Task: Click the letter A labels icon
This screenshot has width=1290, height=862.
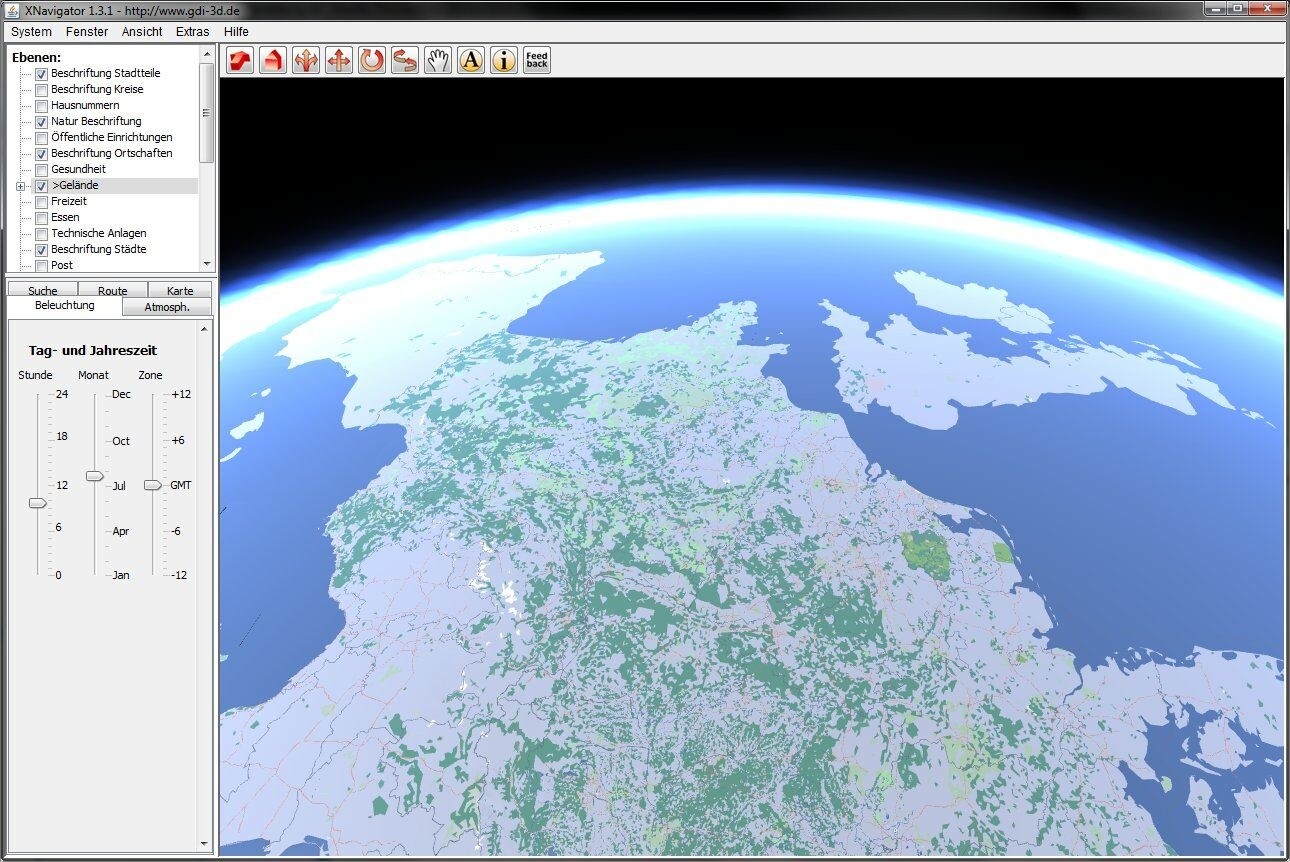Action: click(470, 60)
